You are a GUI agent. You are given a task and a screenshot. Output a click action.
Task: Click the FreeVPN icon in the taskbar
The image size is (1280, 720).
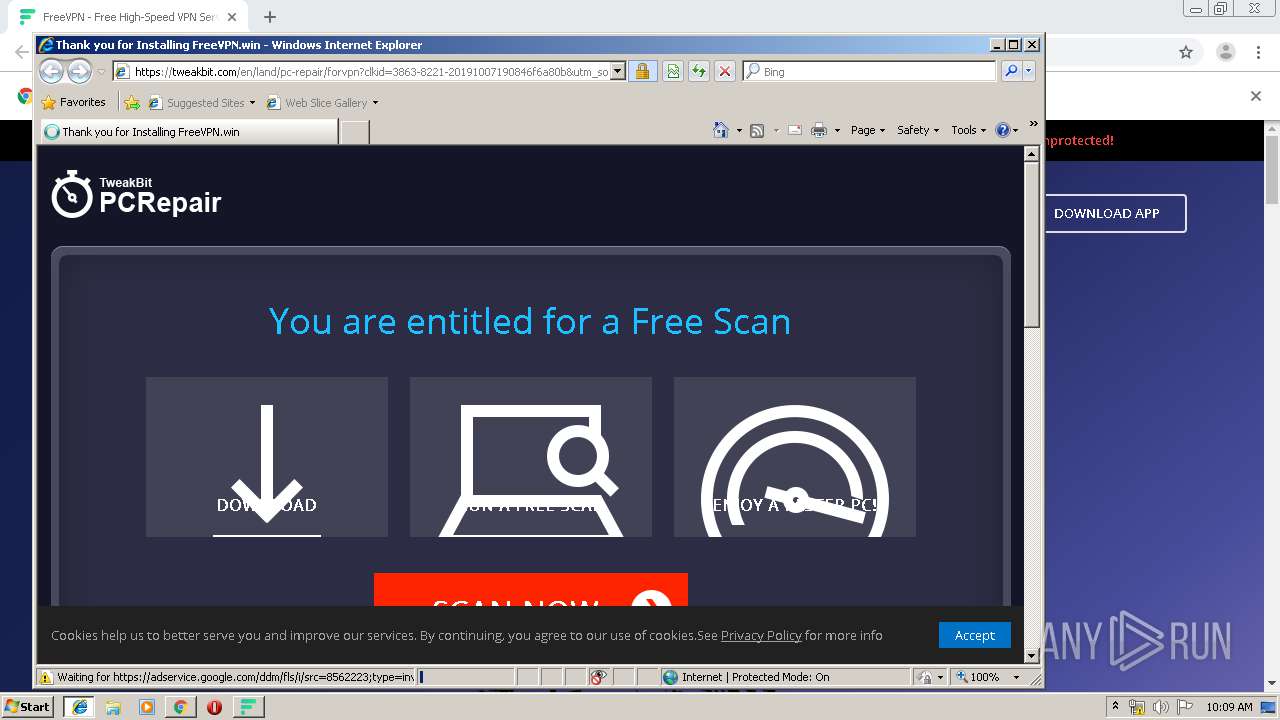(249, 707)
